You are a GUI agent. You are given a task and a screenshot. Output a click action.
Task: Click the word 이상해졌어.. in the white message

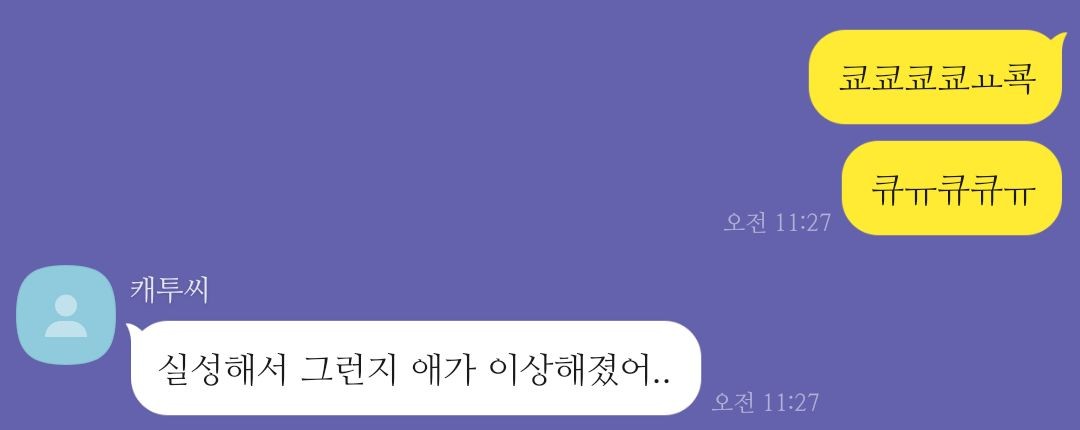coord(580,370)
